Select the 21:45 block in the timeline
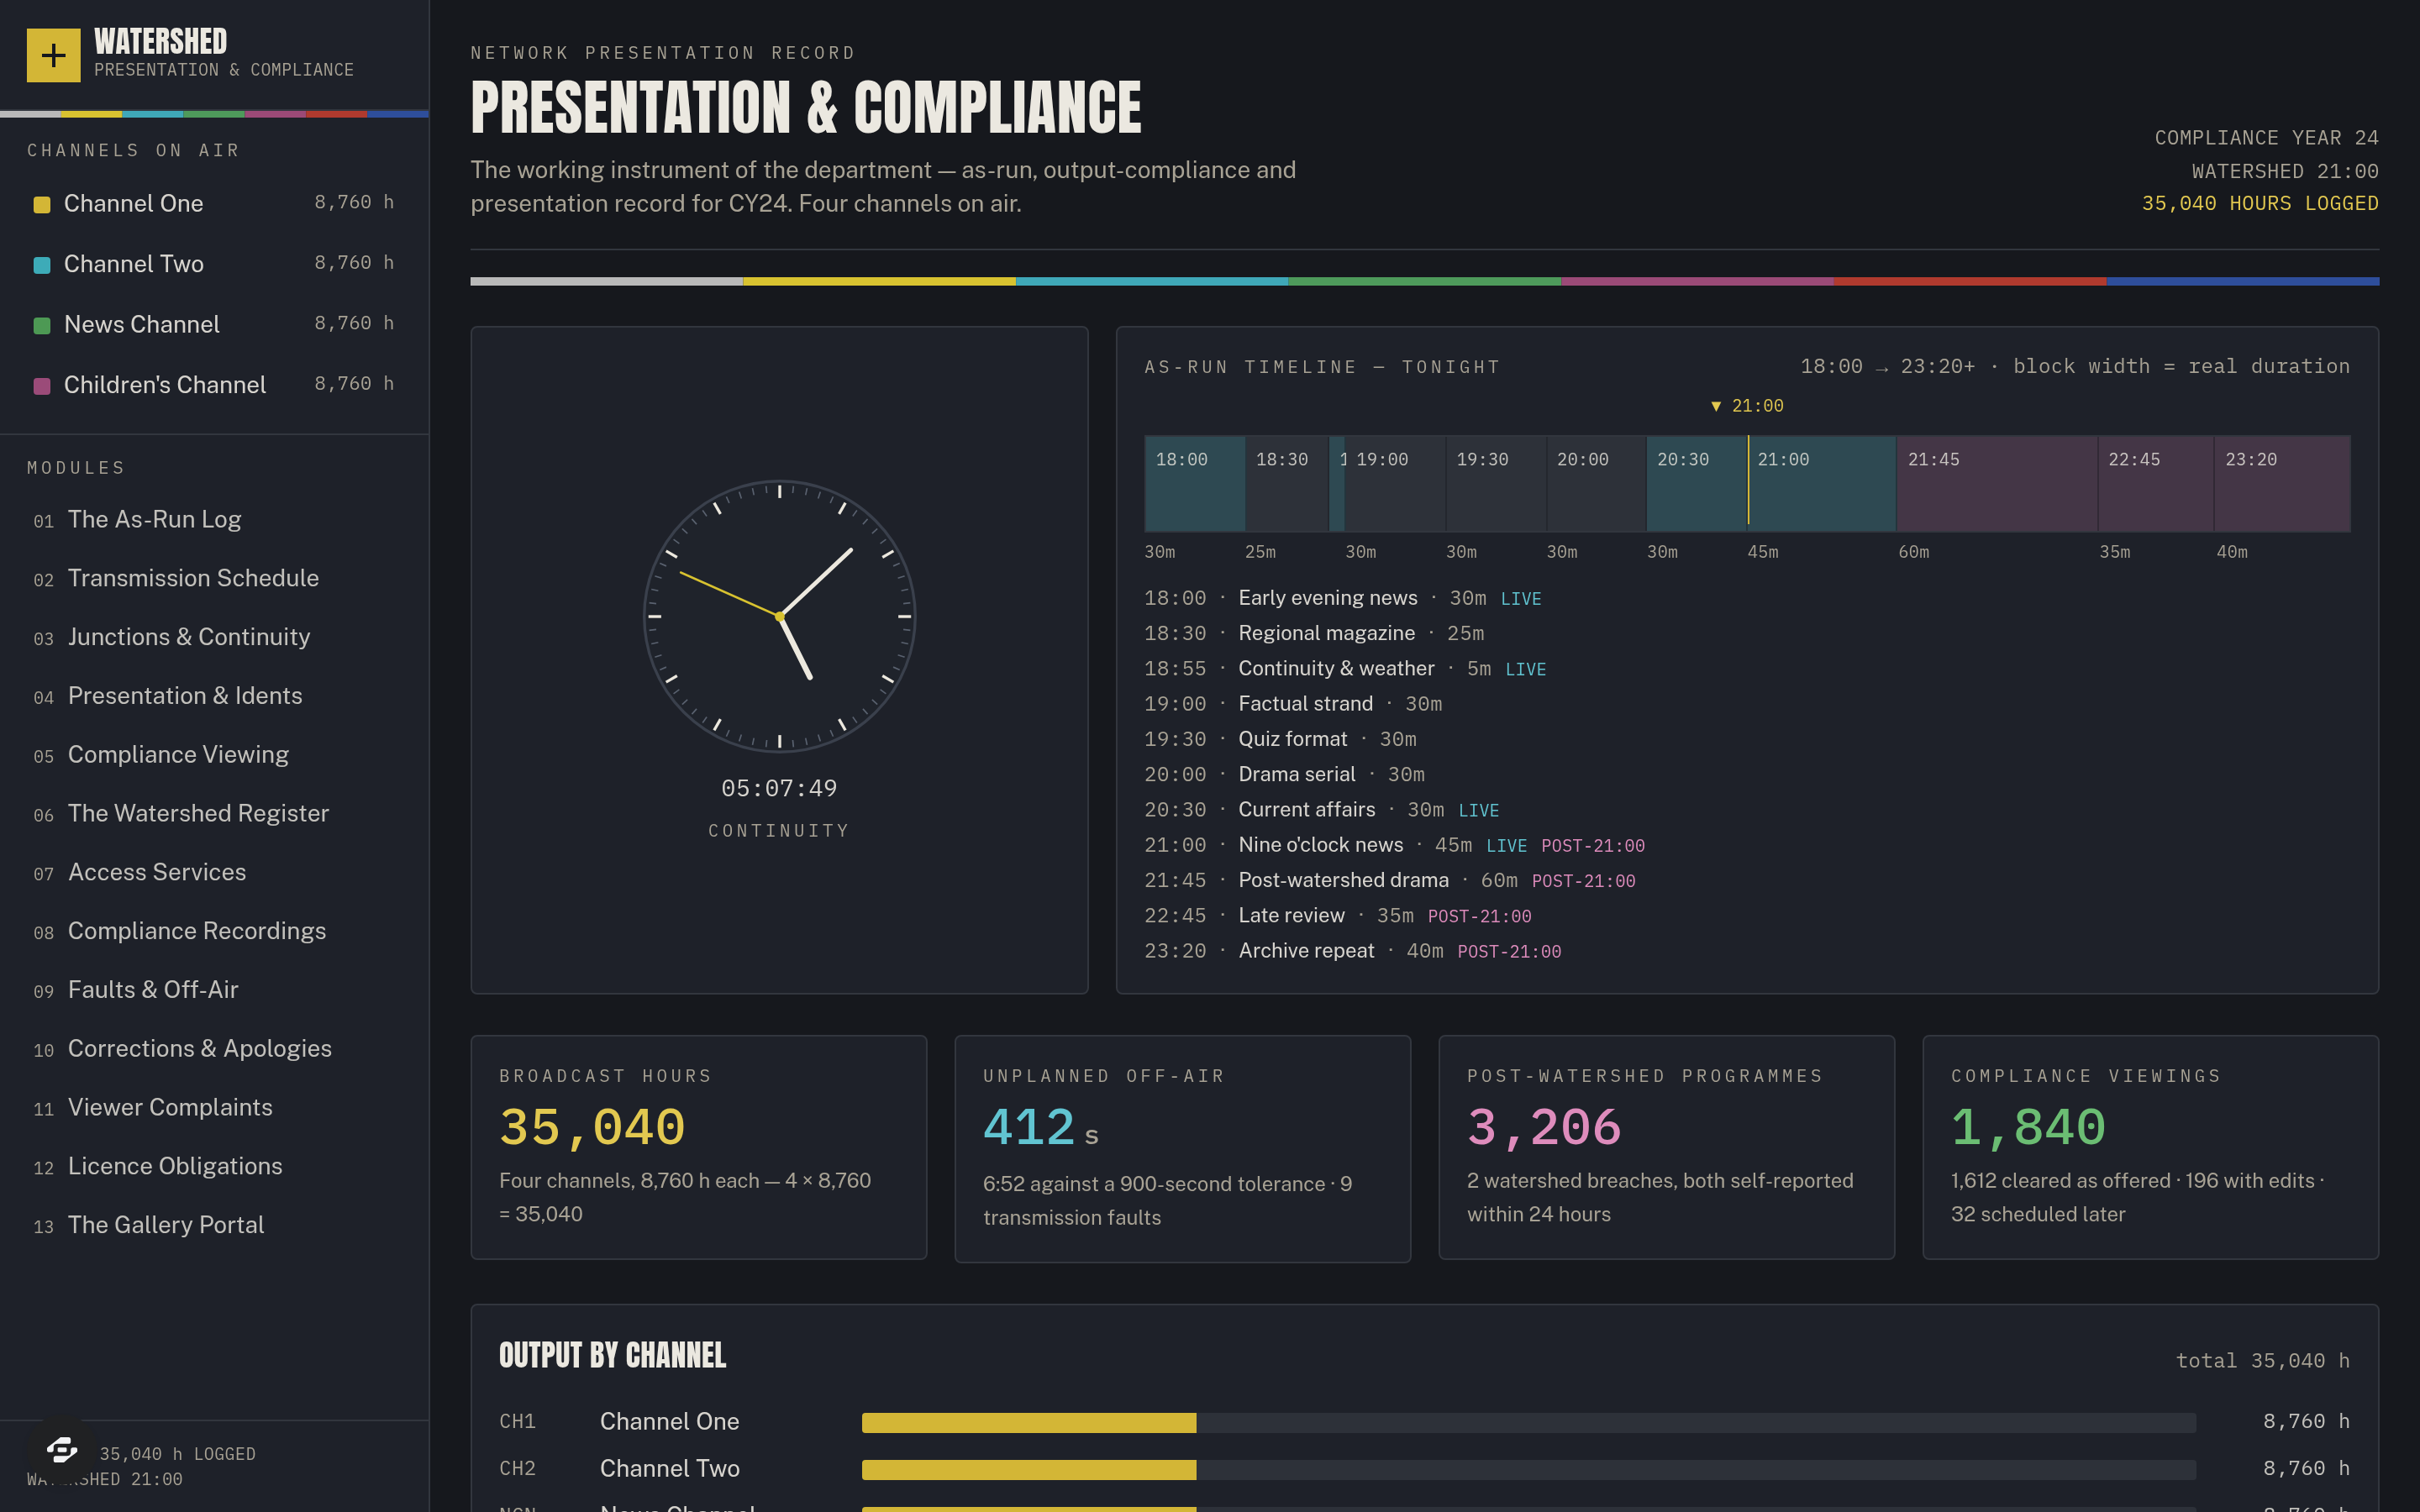The image size is (2420, 1512). point(1997,484)
